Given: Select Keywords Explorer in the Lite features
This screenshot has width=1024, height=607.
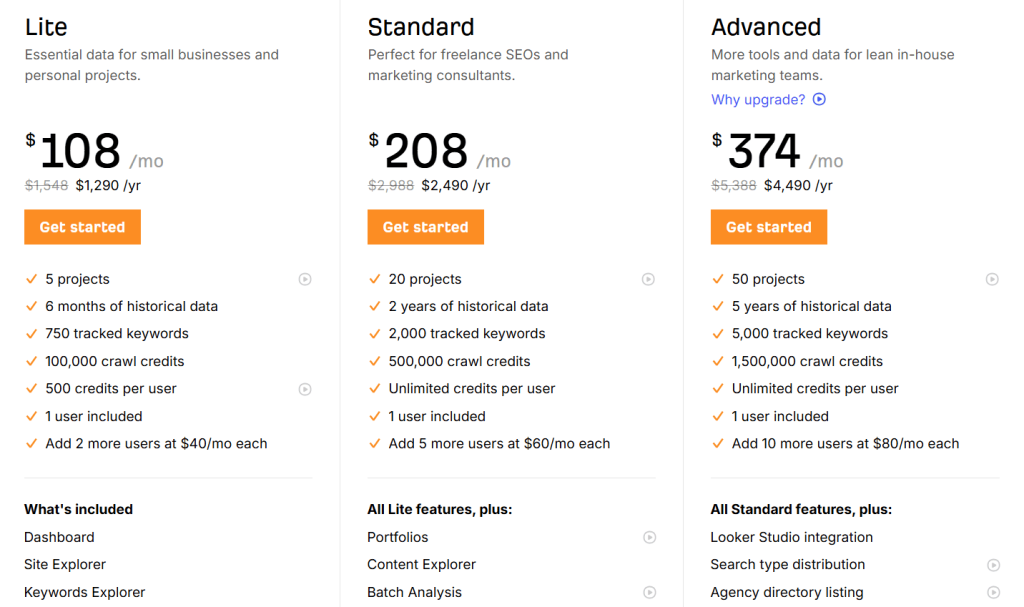Looking at the screenshot, I should (x=84, y=592).
